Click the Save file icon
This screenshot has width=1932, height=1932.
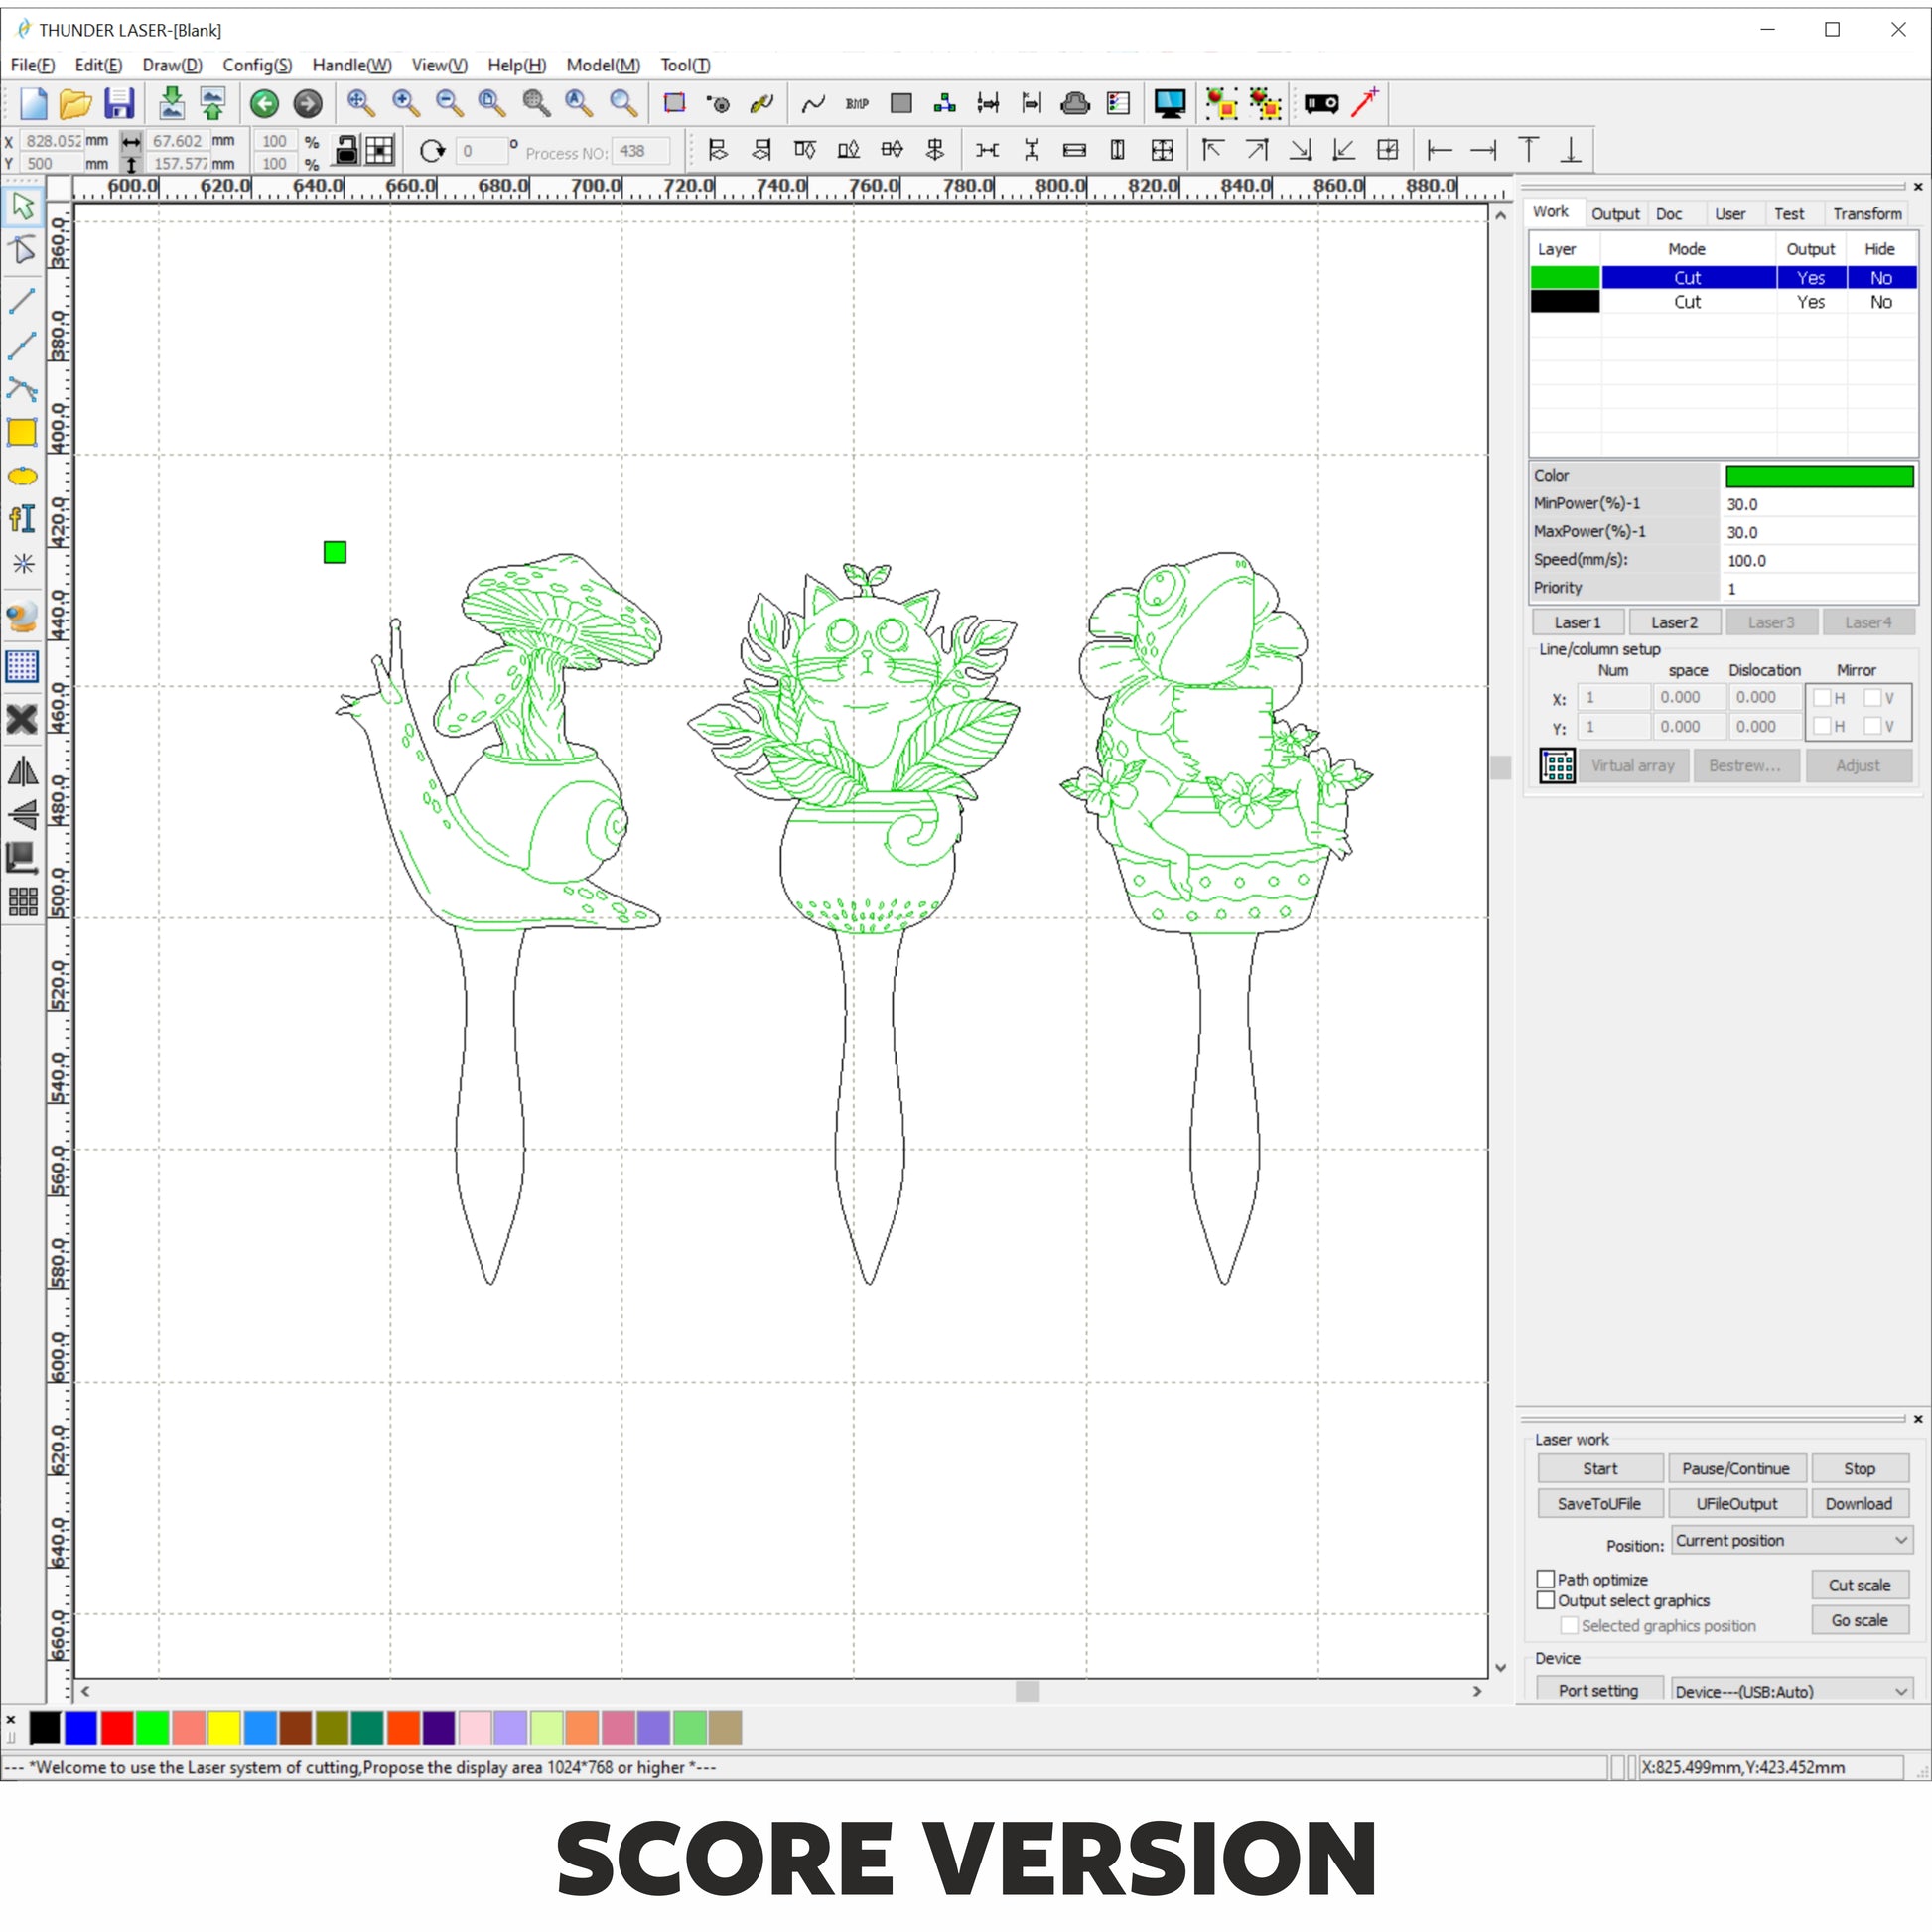coord(119,103)
